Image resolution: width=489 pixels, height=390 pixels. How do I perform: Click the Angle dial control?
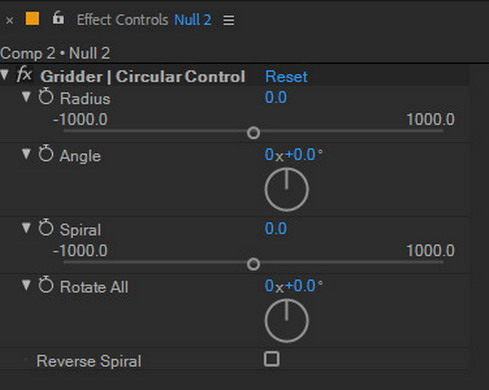(287, 189)
